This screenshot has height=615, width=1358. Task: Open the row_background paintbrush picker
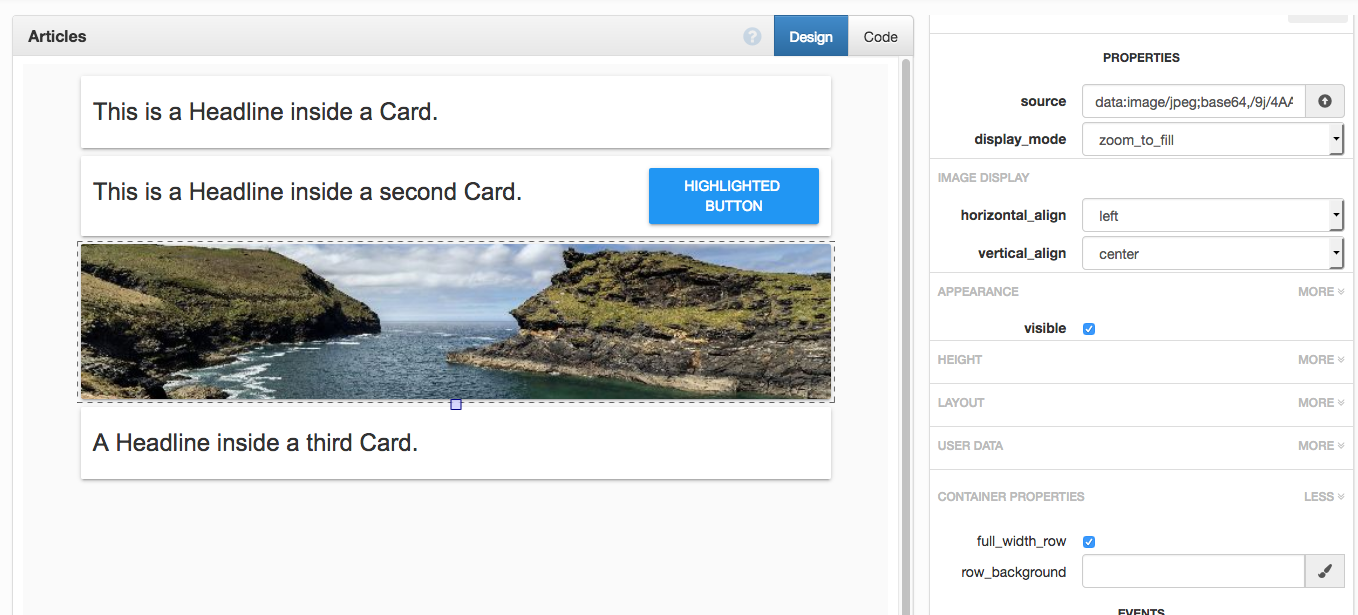coord(1325,572)
